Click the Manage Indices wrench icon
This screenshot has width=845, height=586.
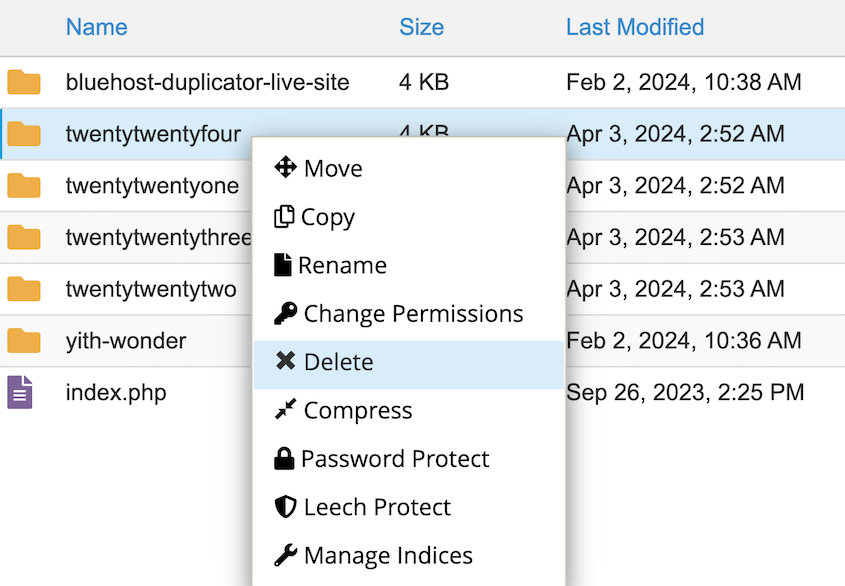[x=285, y=555]
